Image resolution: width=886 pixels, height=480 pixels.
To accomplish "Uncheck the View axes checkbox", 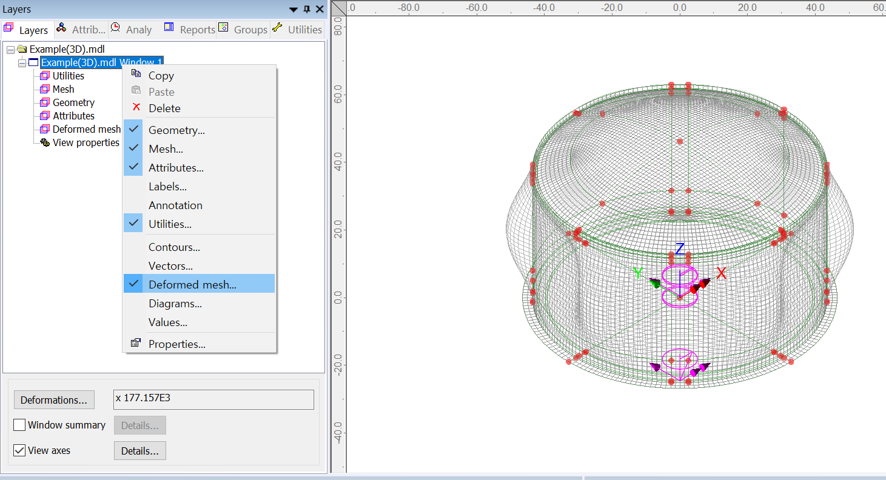I will coord(19,451).
